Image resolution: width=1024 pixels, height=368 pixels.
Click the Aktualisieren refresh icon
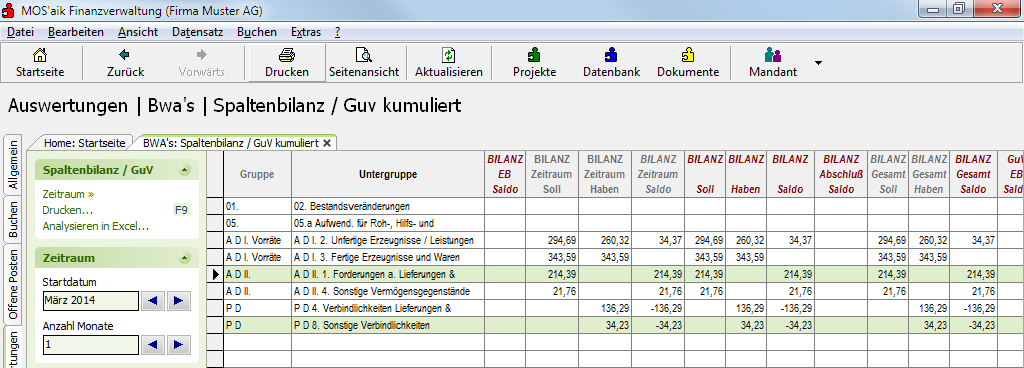(449, 55)
